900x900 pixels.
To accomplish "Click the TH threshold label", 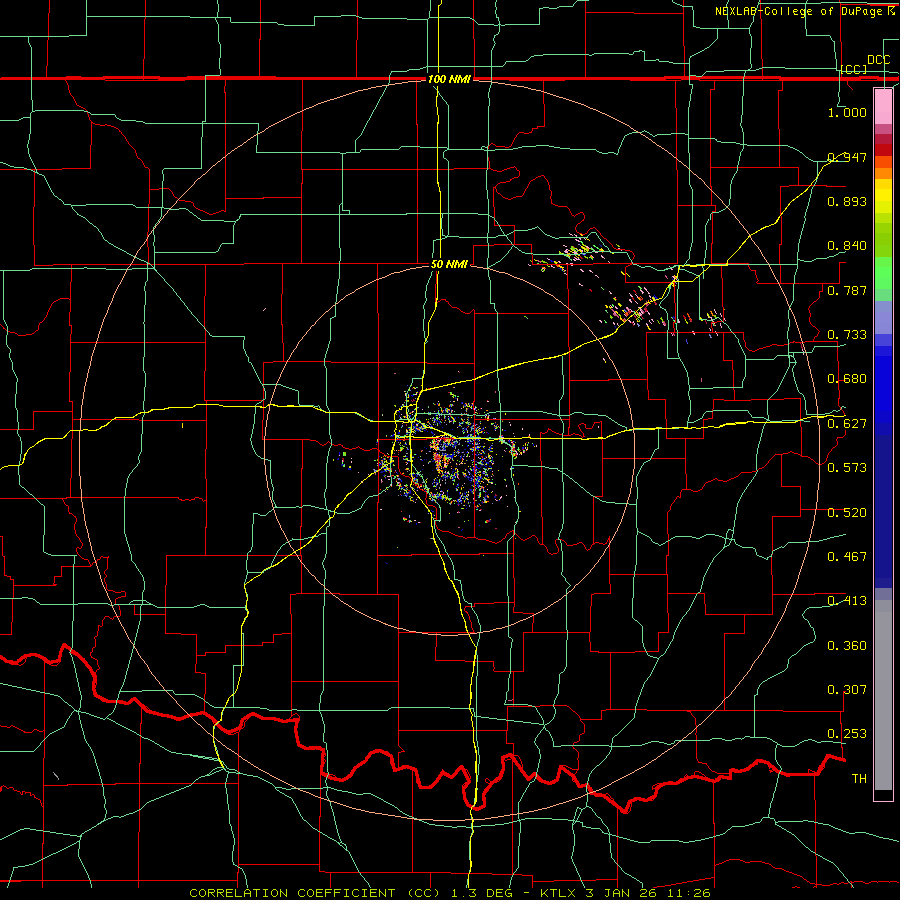I will click(859, 779).
